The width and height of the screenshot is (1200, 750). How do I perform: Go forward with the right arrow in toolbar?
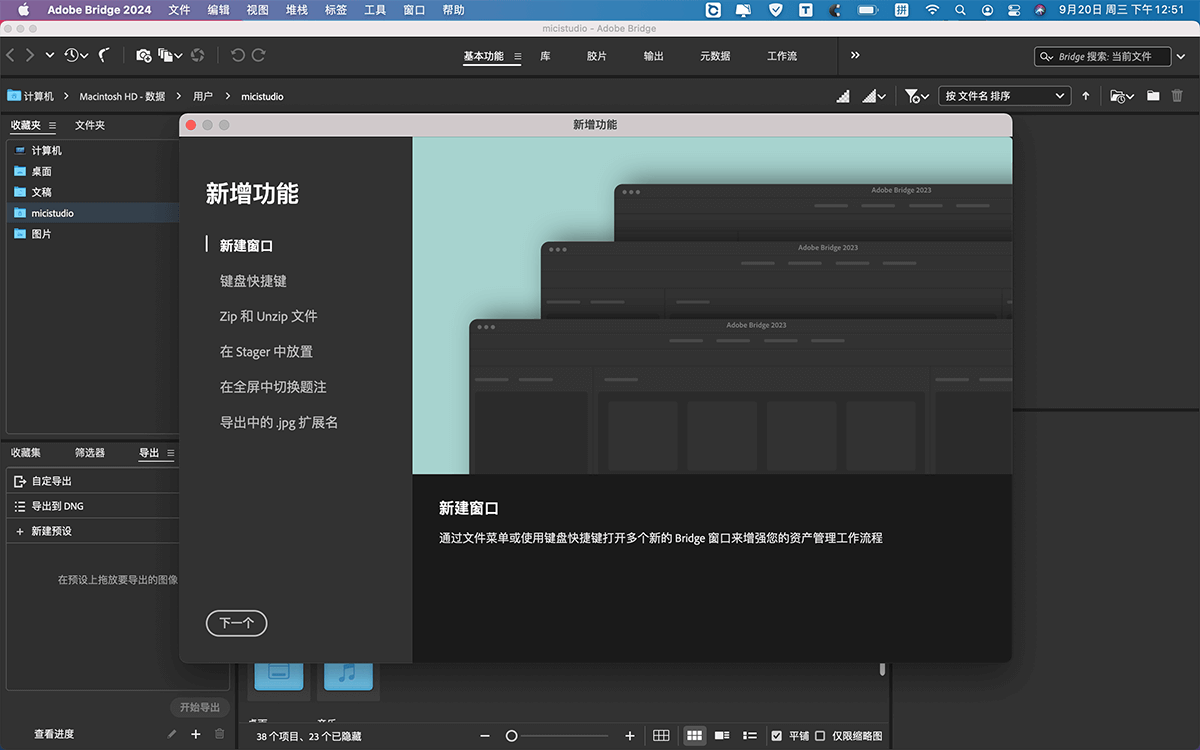click(x=30, y=56)
